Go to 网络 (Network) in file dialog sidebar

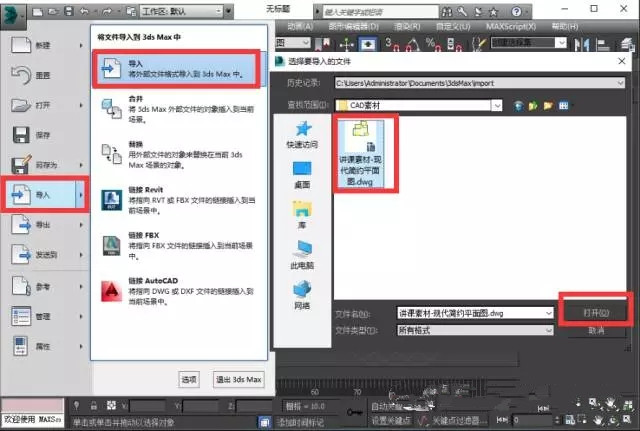tap(302, 295)
